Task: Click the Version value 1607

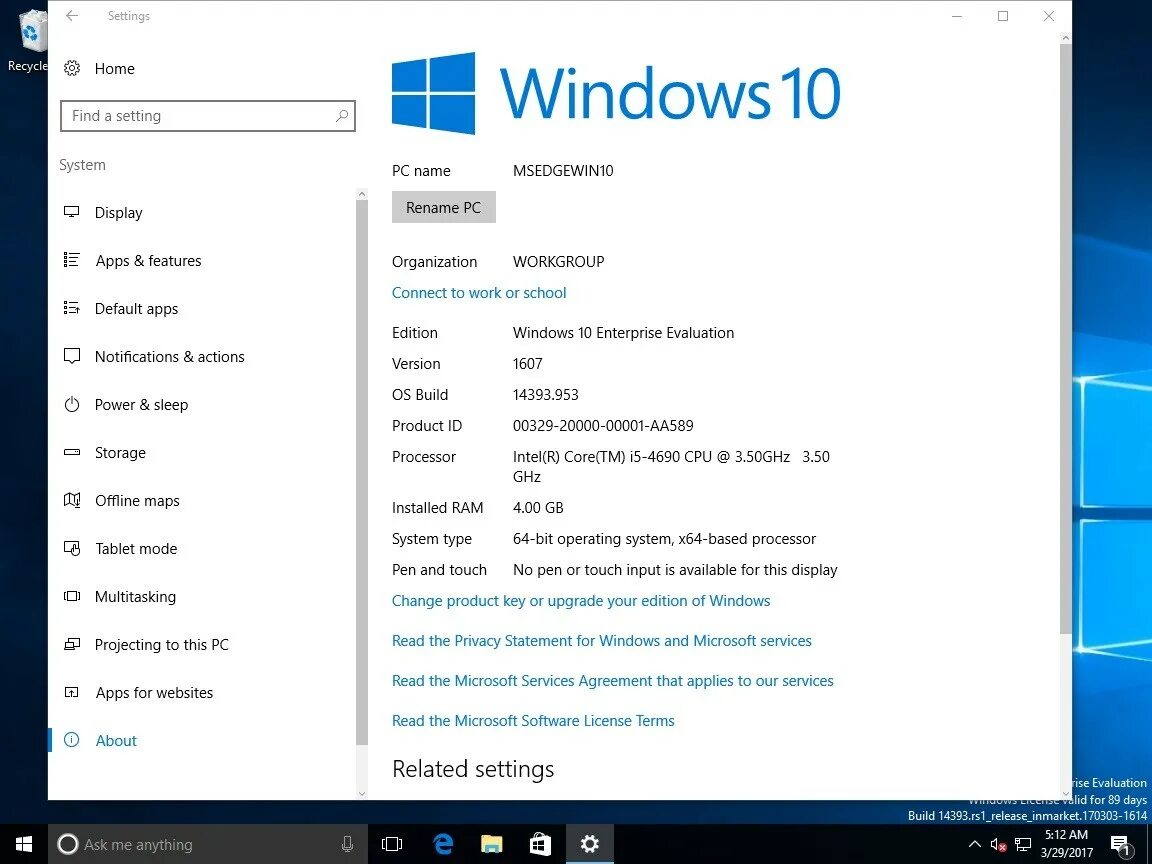Action: tap(528, 364)
